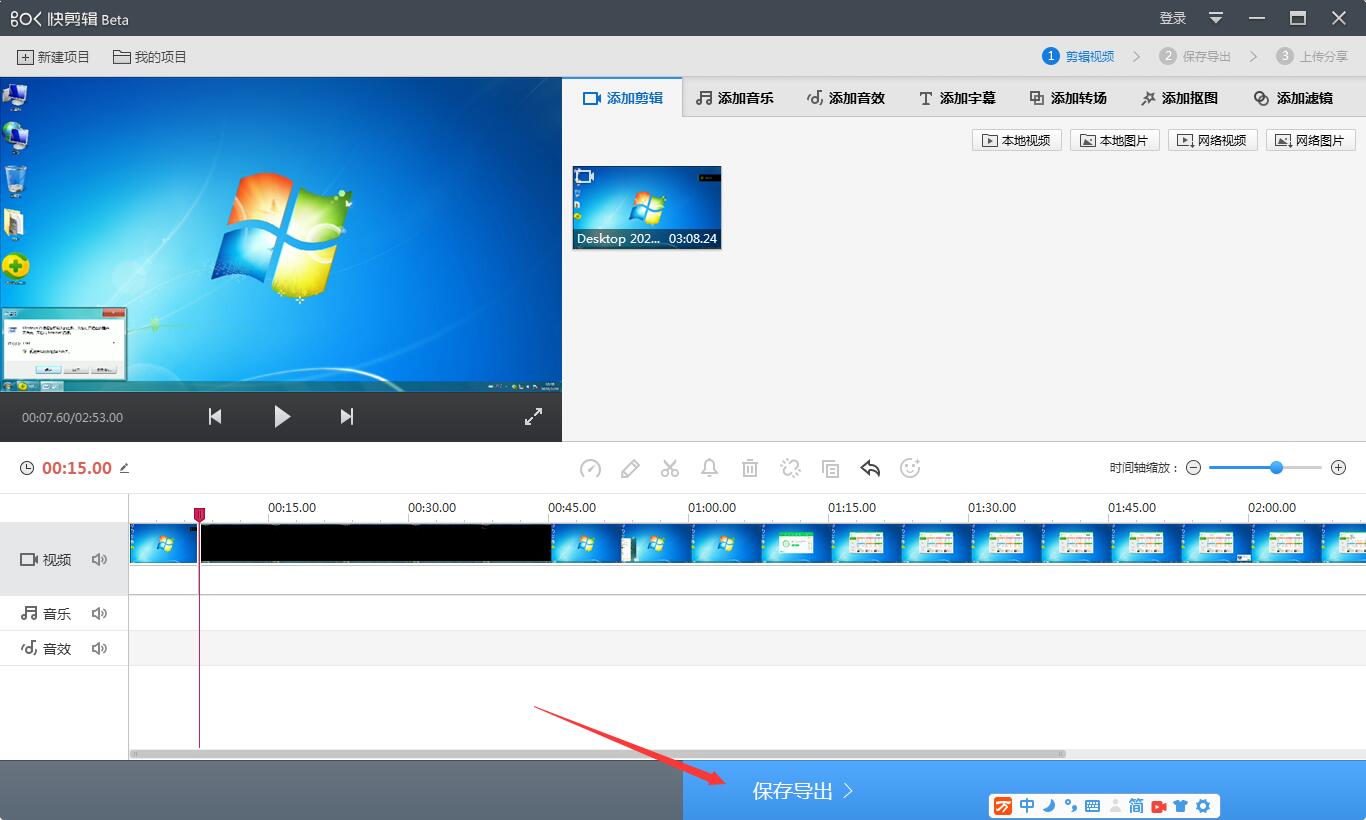Viewport: 1366px width, 820px height.
Task: Jump to the next frame marker
Action: pos(347,417)
